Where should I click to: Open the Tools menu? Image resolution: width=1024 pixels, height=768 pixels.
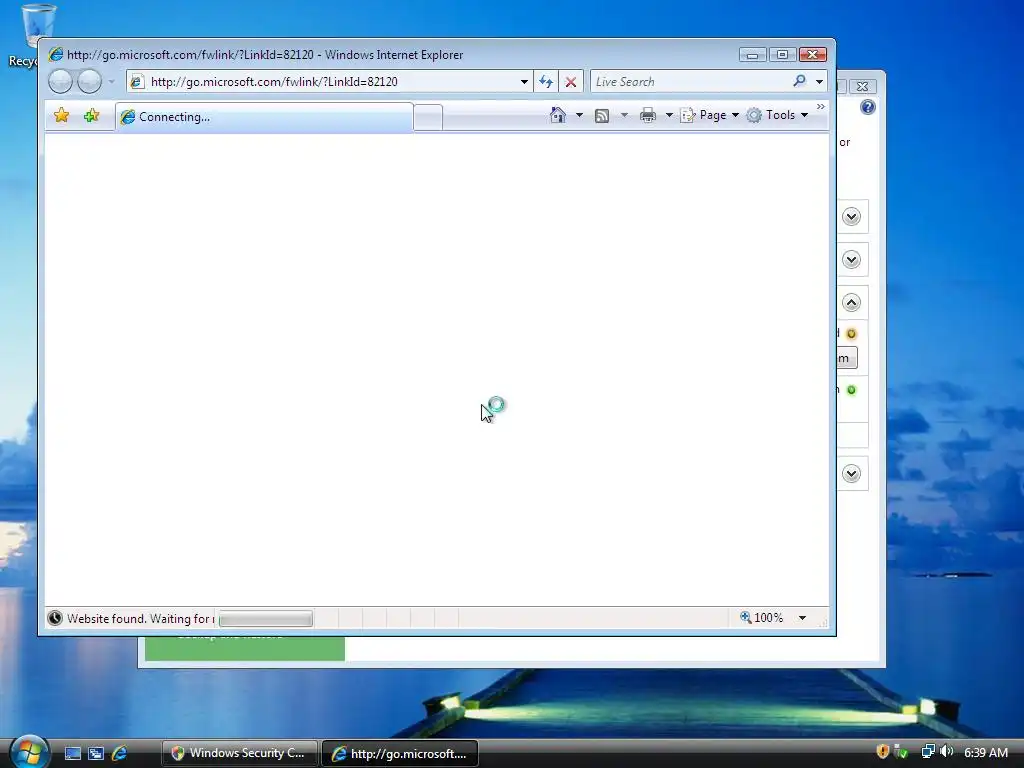(777, 115)
